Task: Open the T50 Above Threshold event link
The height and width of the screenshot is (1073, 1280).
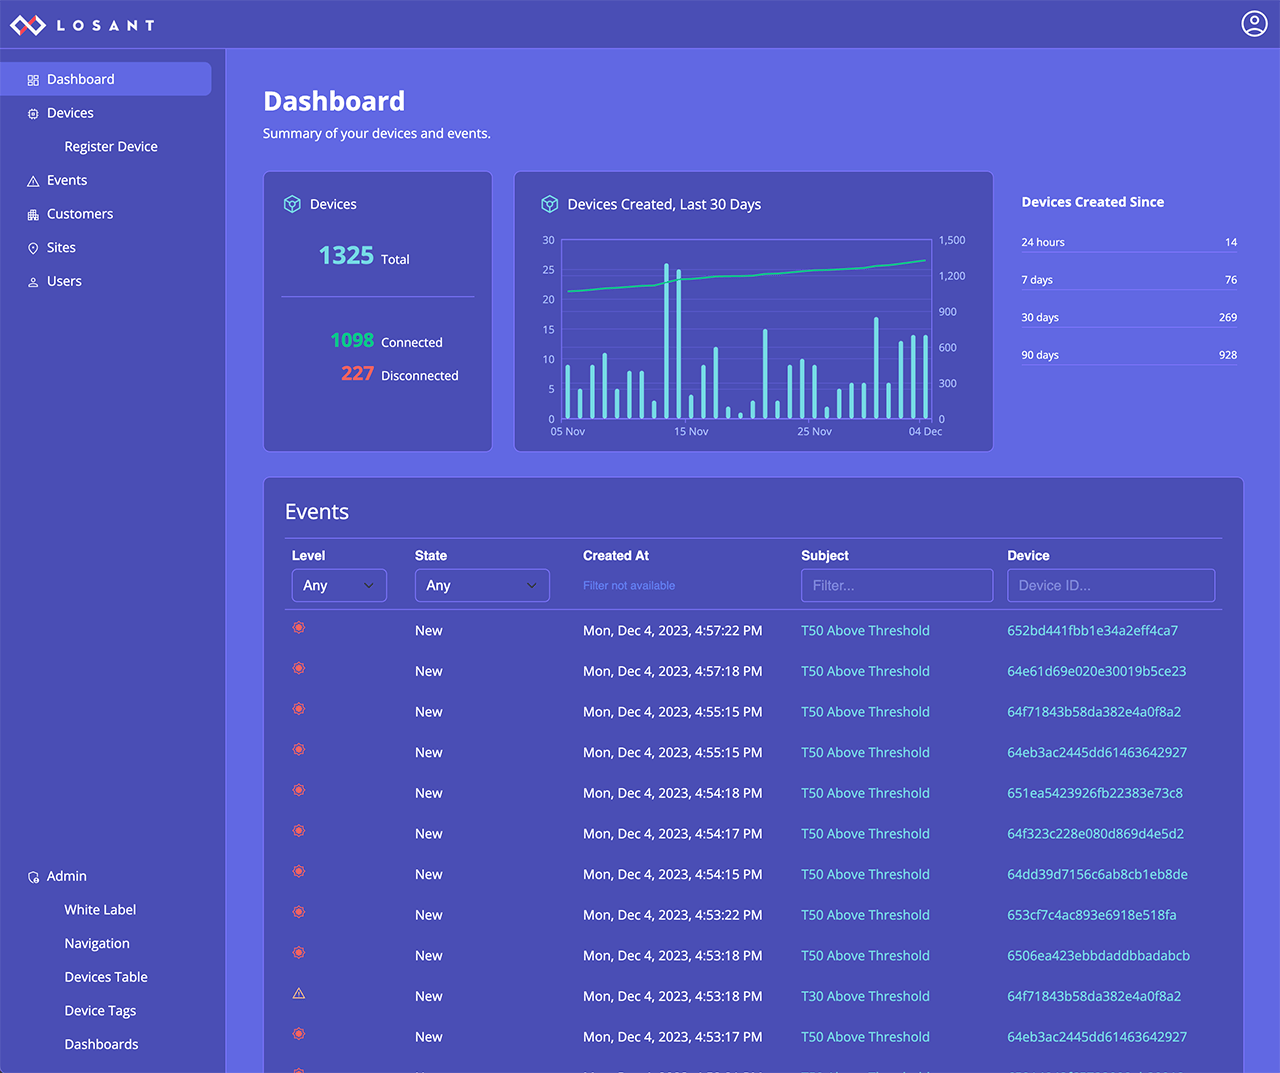Action: [x=865, y=630]
